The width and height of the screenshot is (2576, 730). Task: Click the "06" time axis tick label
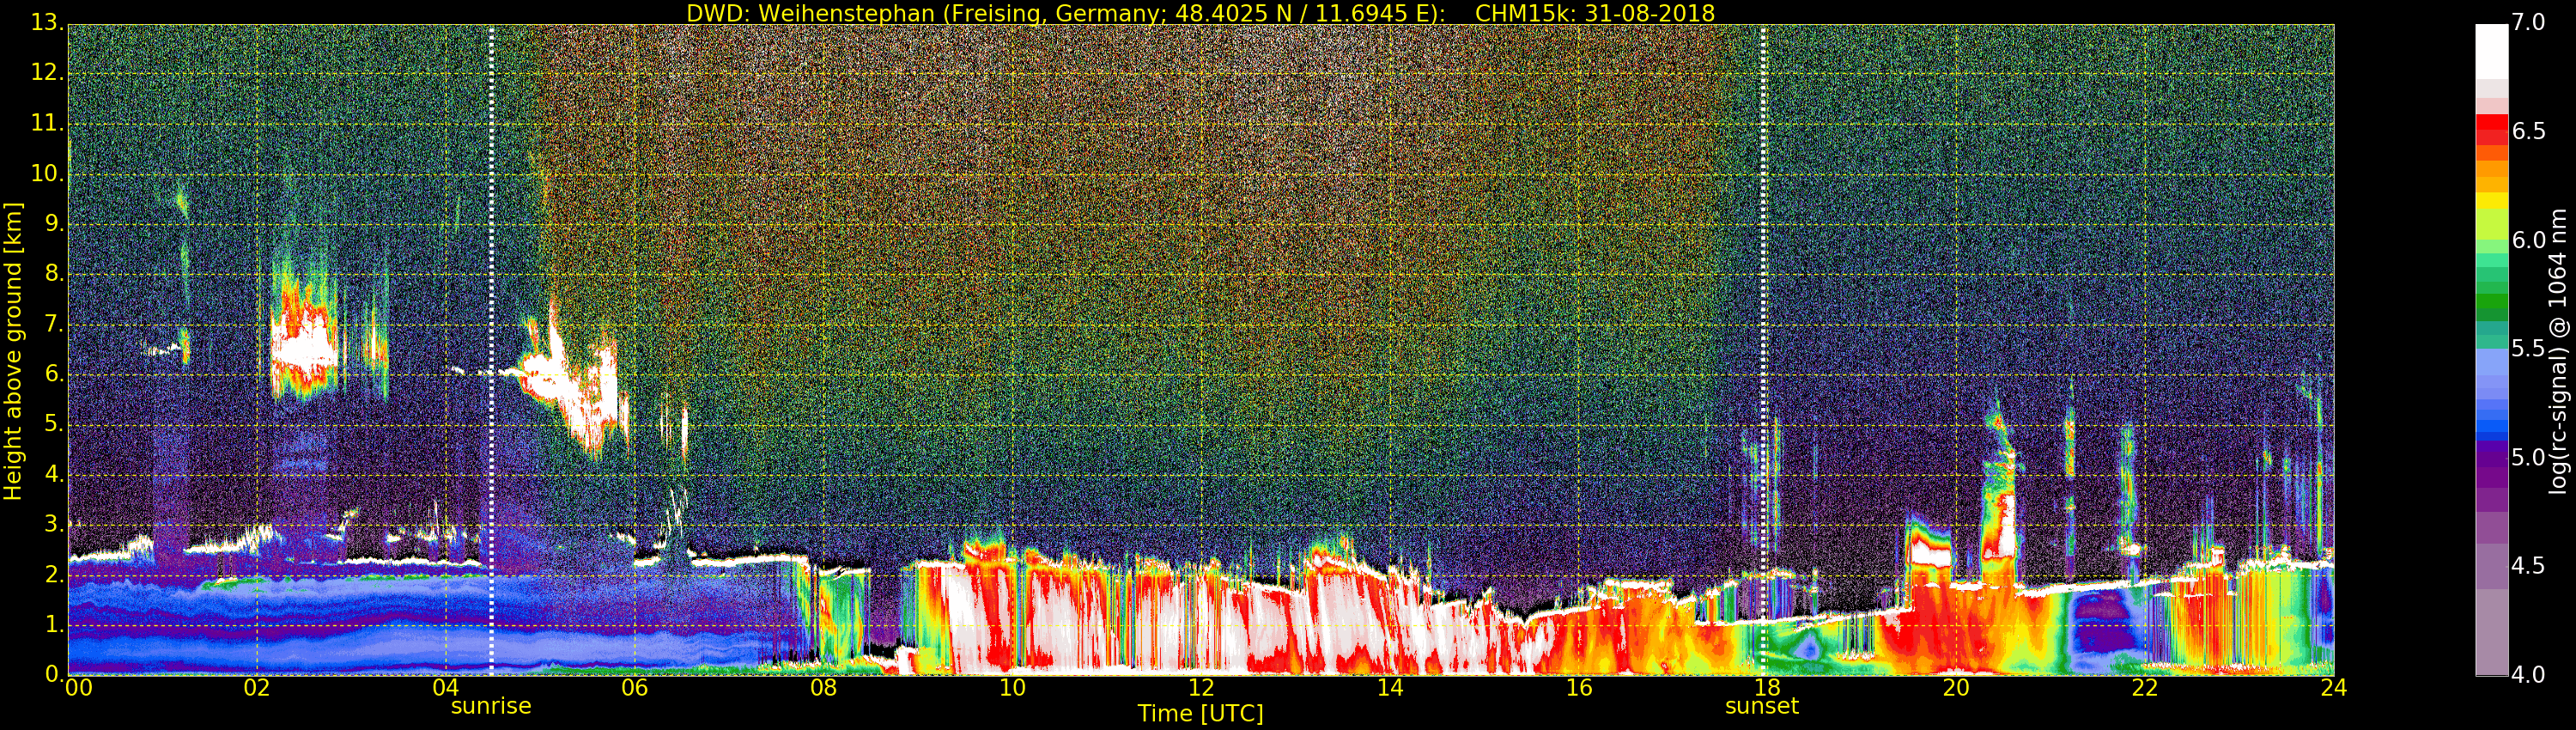tap(634, 688)
